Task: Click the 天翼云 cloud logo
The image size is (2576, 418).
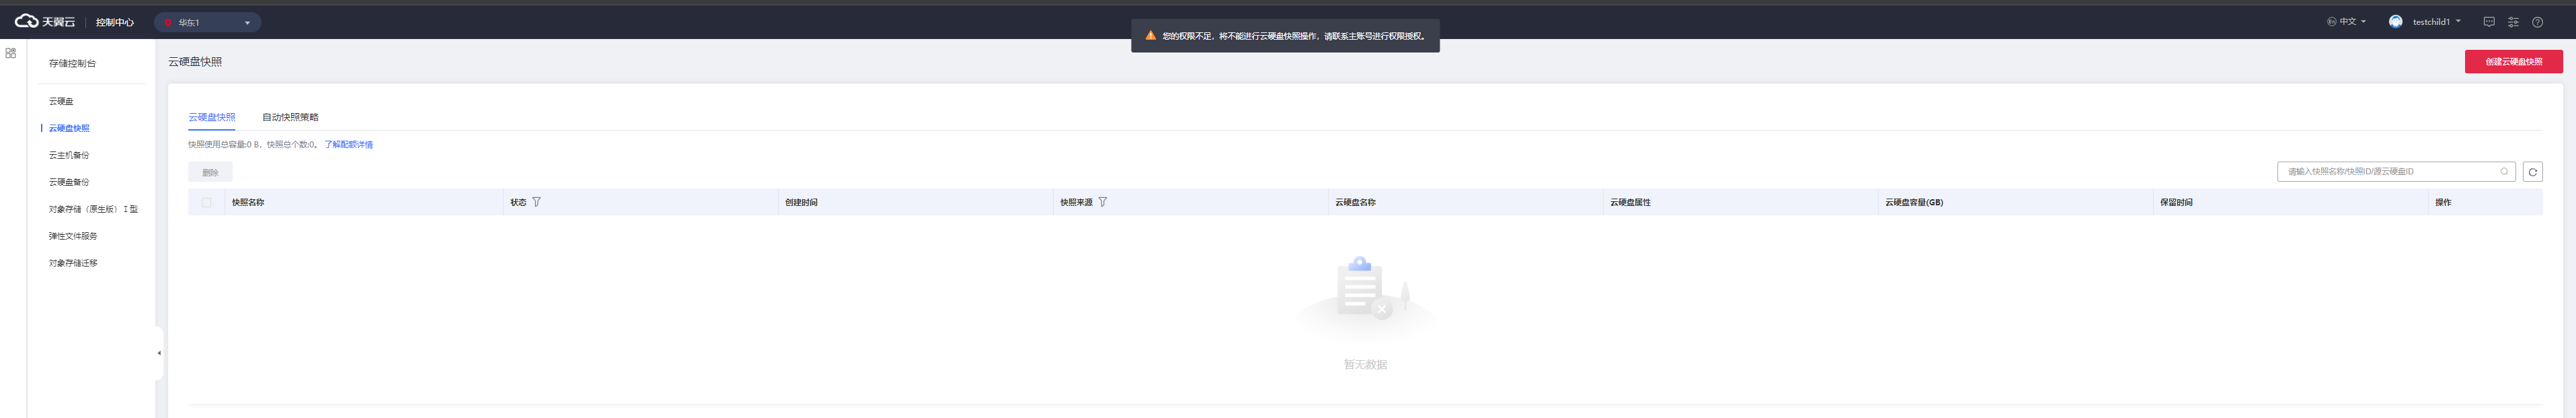Action: (44, 21)
